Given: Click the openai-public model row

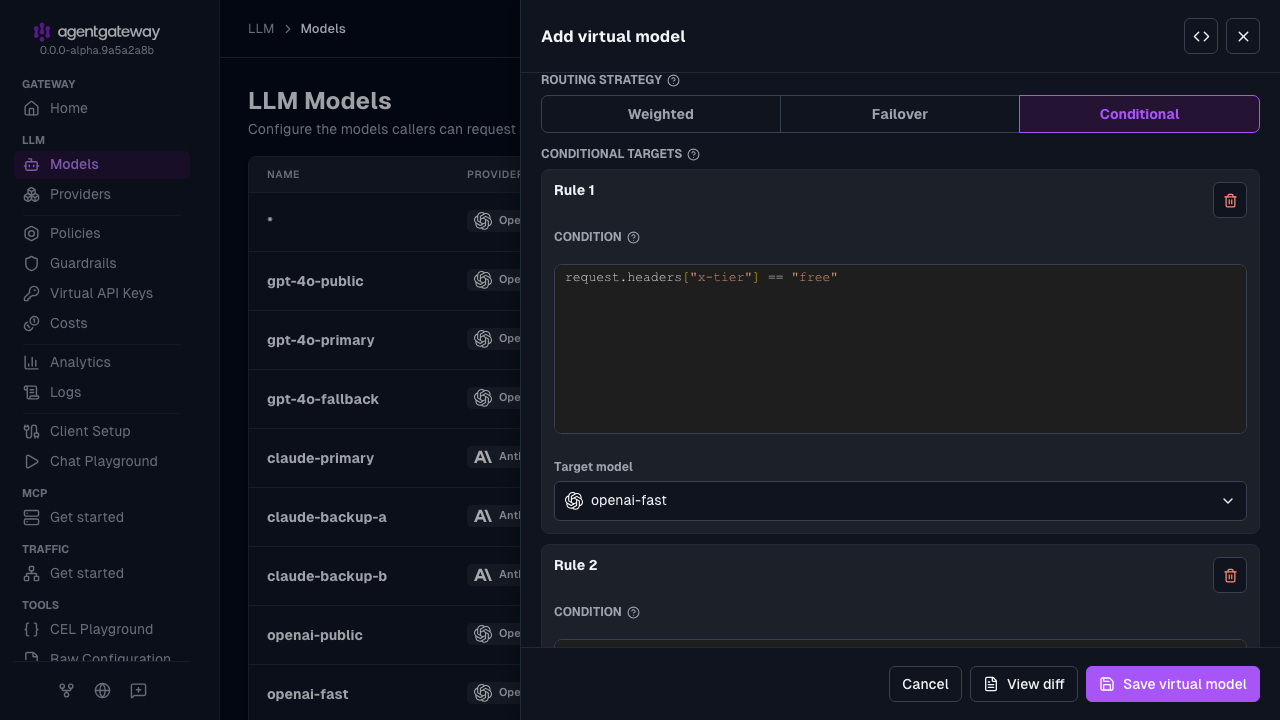Looking at the screenshot, I should [385, 635].
